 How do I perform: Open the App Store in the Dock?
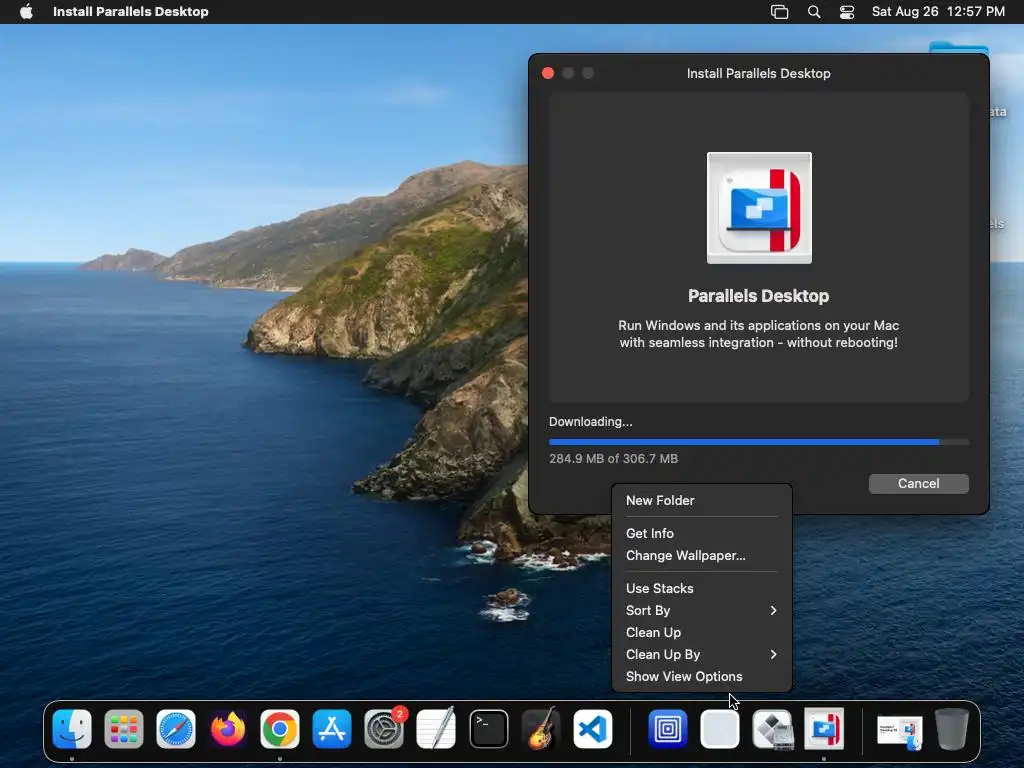pos(332,729)
